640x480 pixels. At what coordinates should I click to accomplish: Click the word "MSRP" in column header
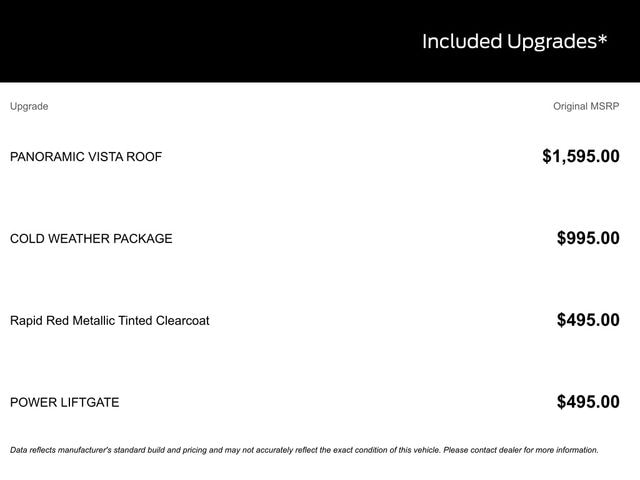tap(602, 106)
